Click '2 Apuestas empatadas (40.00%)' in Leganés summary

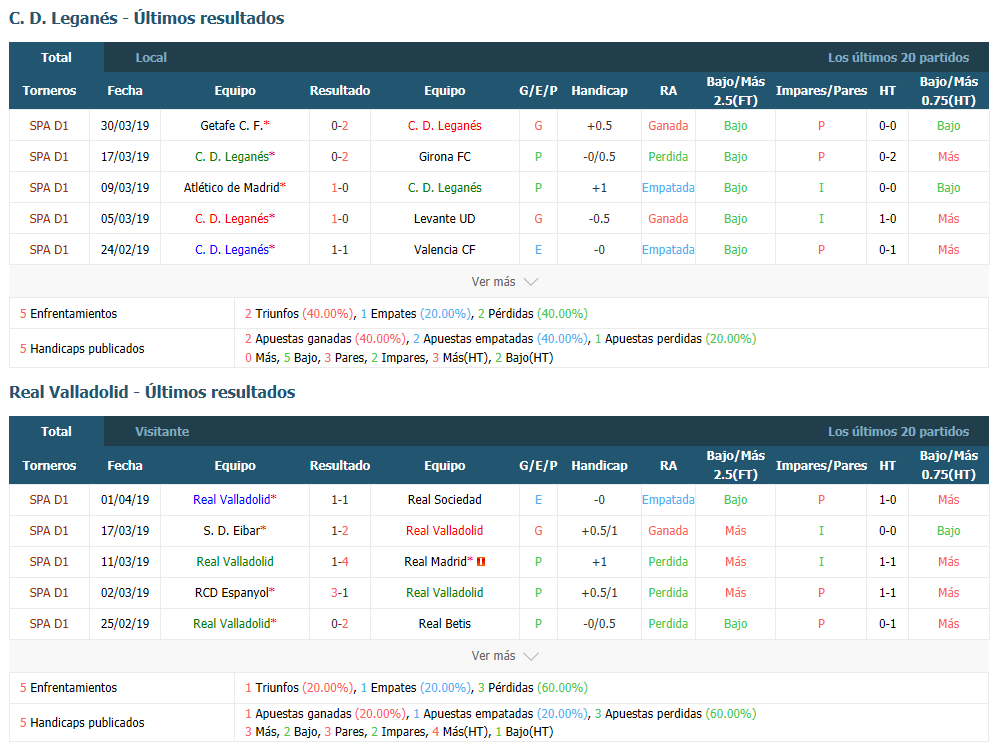click(x=500, y=339)
